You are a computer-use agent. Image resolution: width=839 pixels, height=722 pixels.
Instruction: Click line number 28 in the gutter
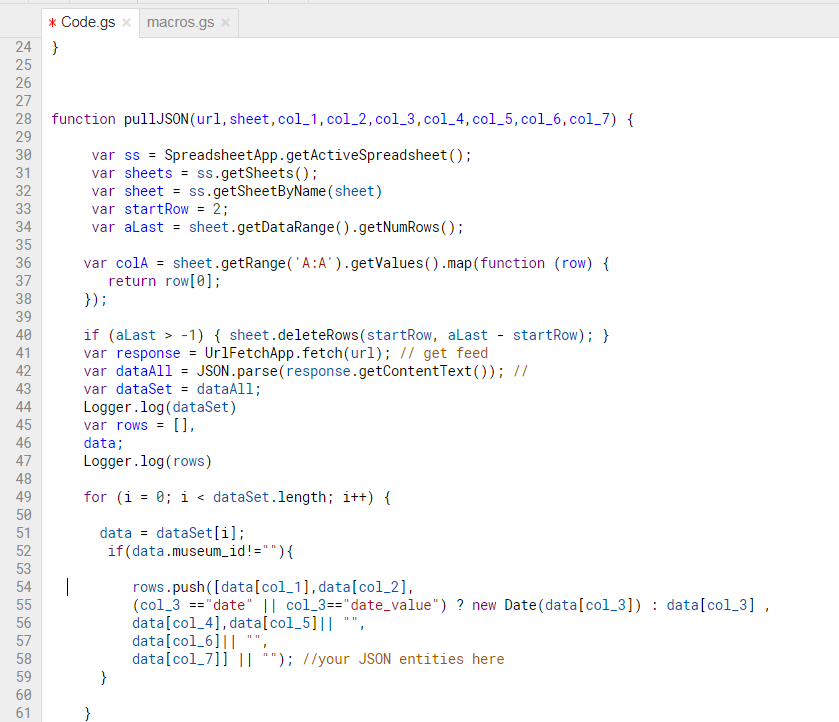23,119
